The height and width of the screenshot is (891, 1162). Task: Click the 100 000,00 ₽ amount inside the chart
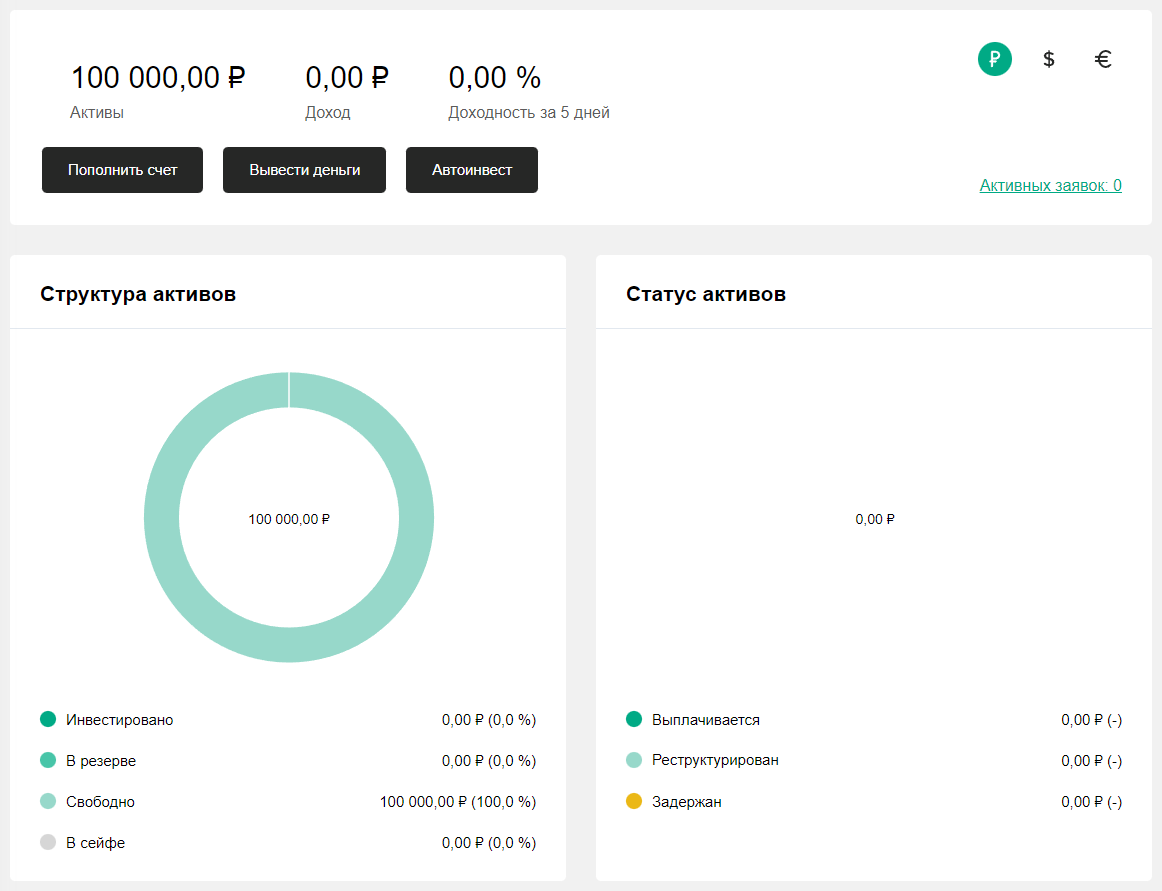pyautogui.click(x=289, y=519)
